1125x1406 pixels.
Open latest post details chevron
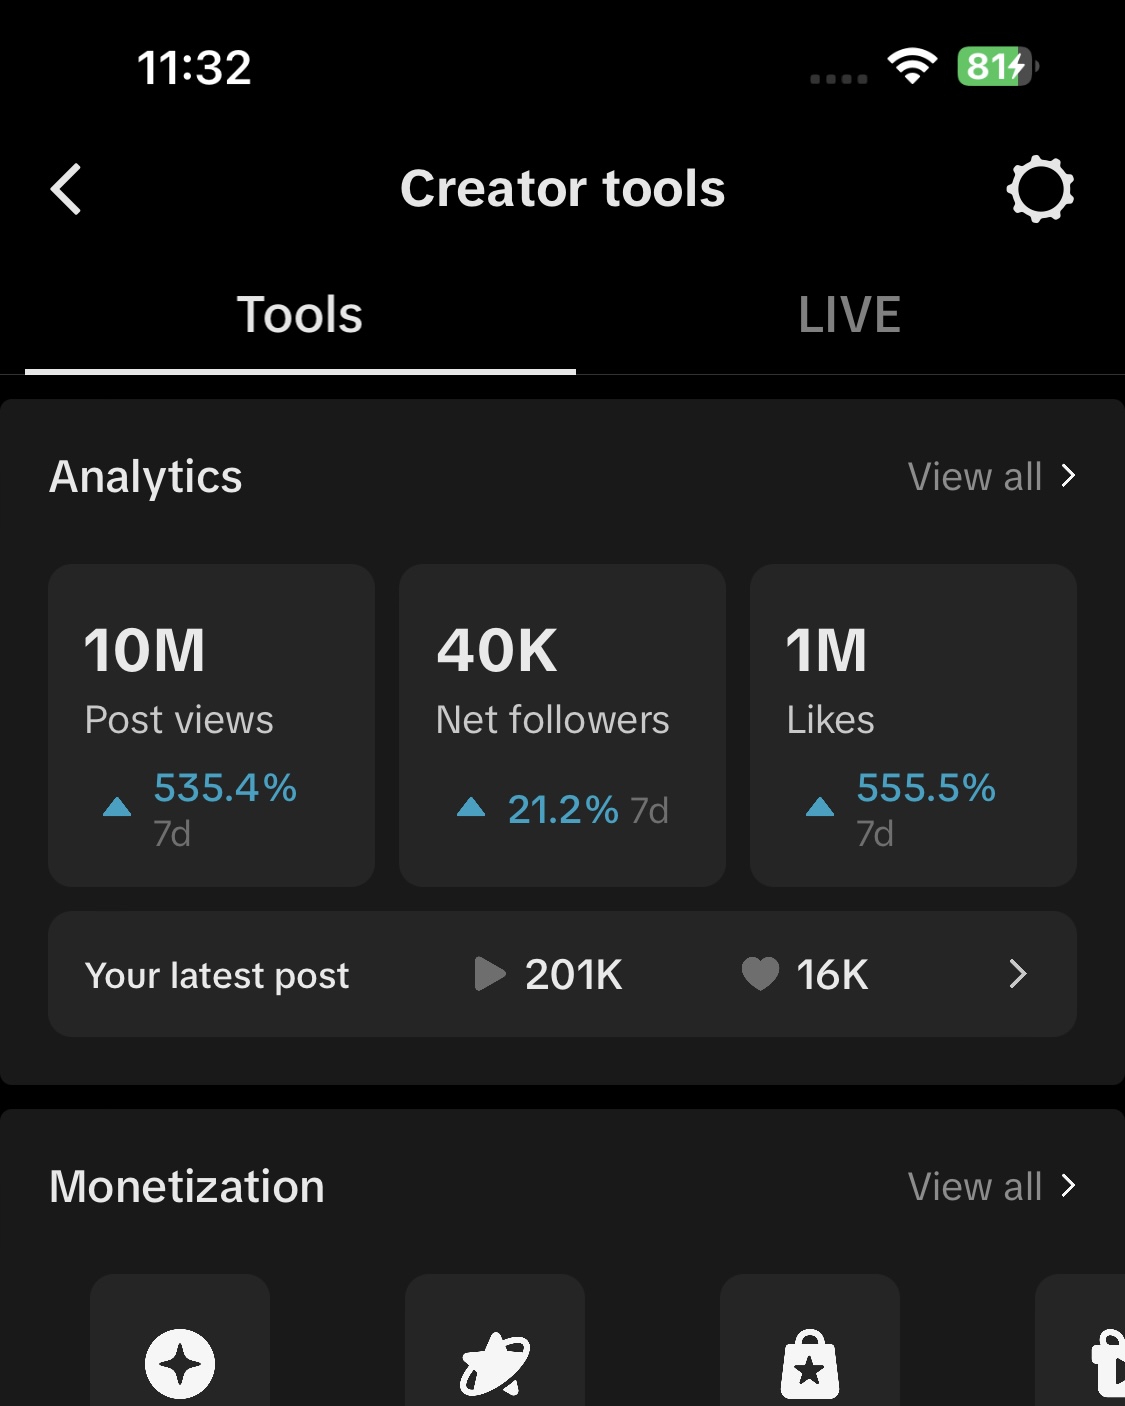pyautogui.click(x=1018, y=974)
